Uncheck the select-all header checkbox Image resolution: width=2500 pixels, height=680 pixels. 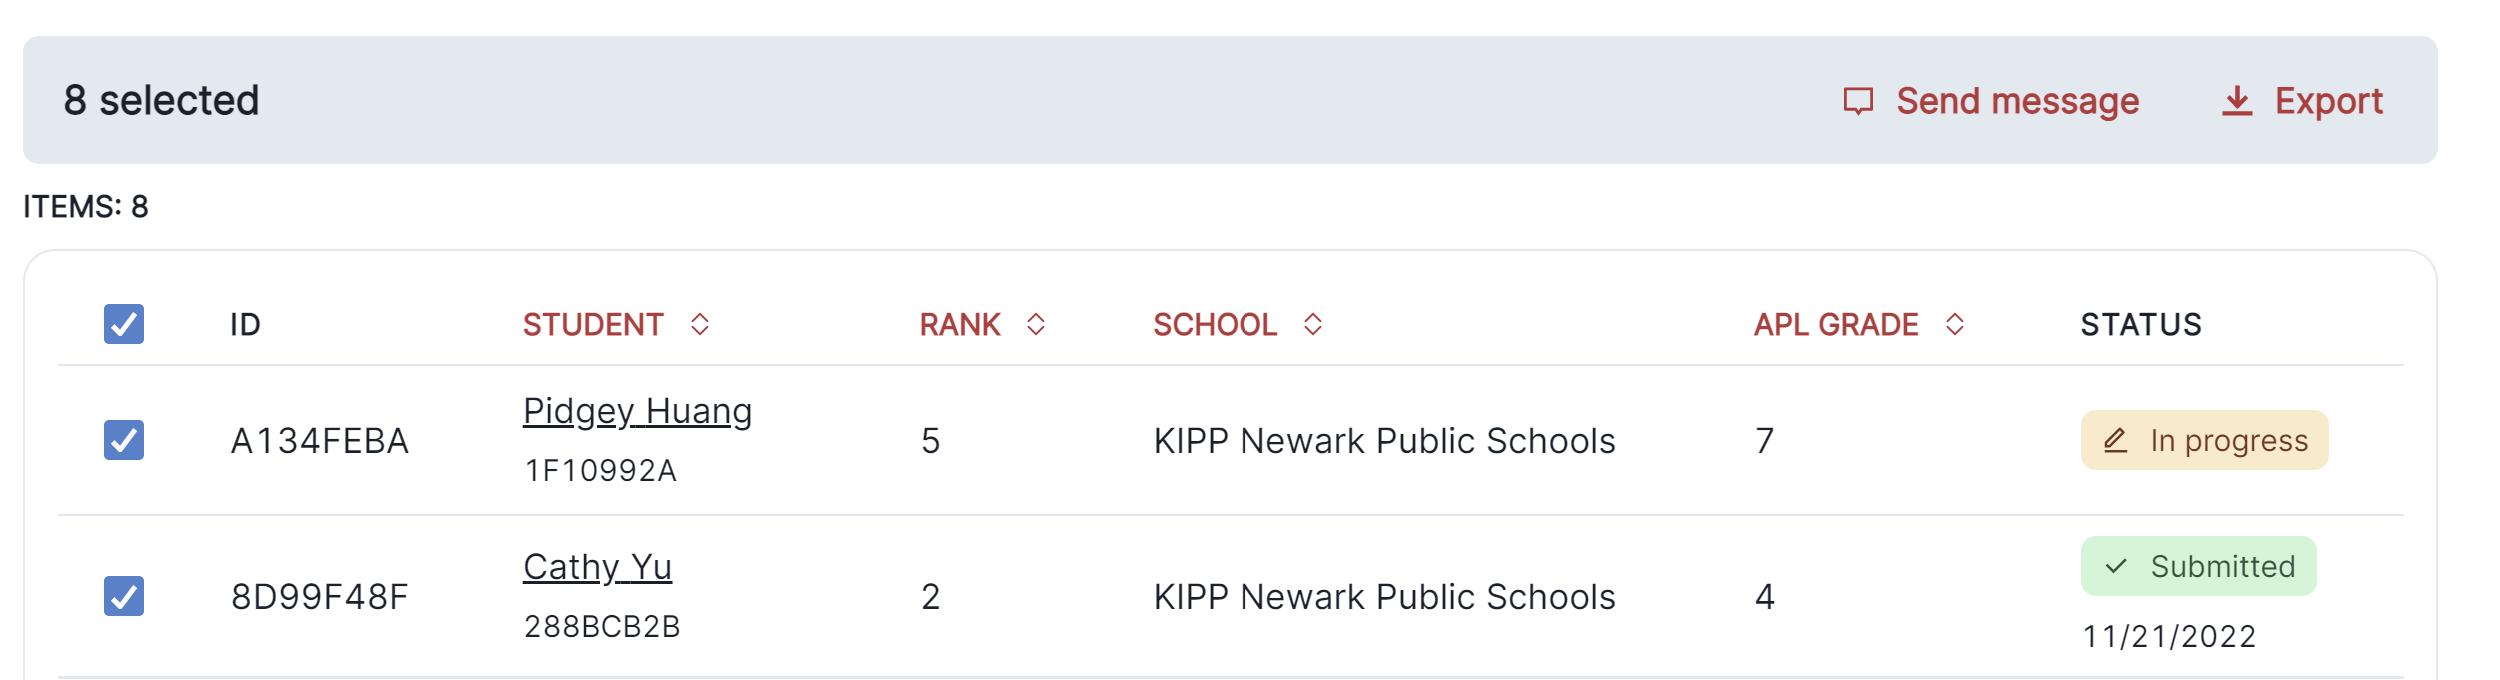pyautogui.click(x=124, y=324)
